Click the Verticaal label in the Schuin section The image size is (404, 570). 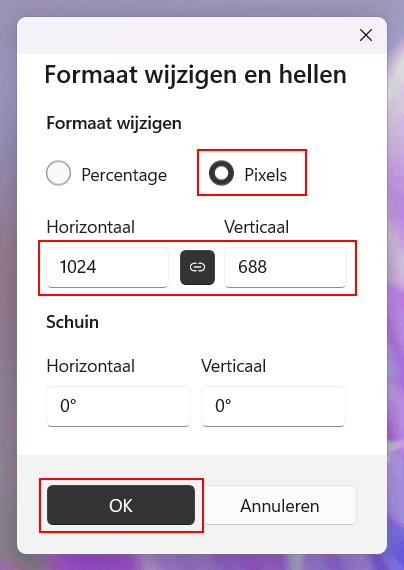point(233,366)
